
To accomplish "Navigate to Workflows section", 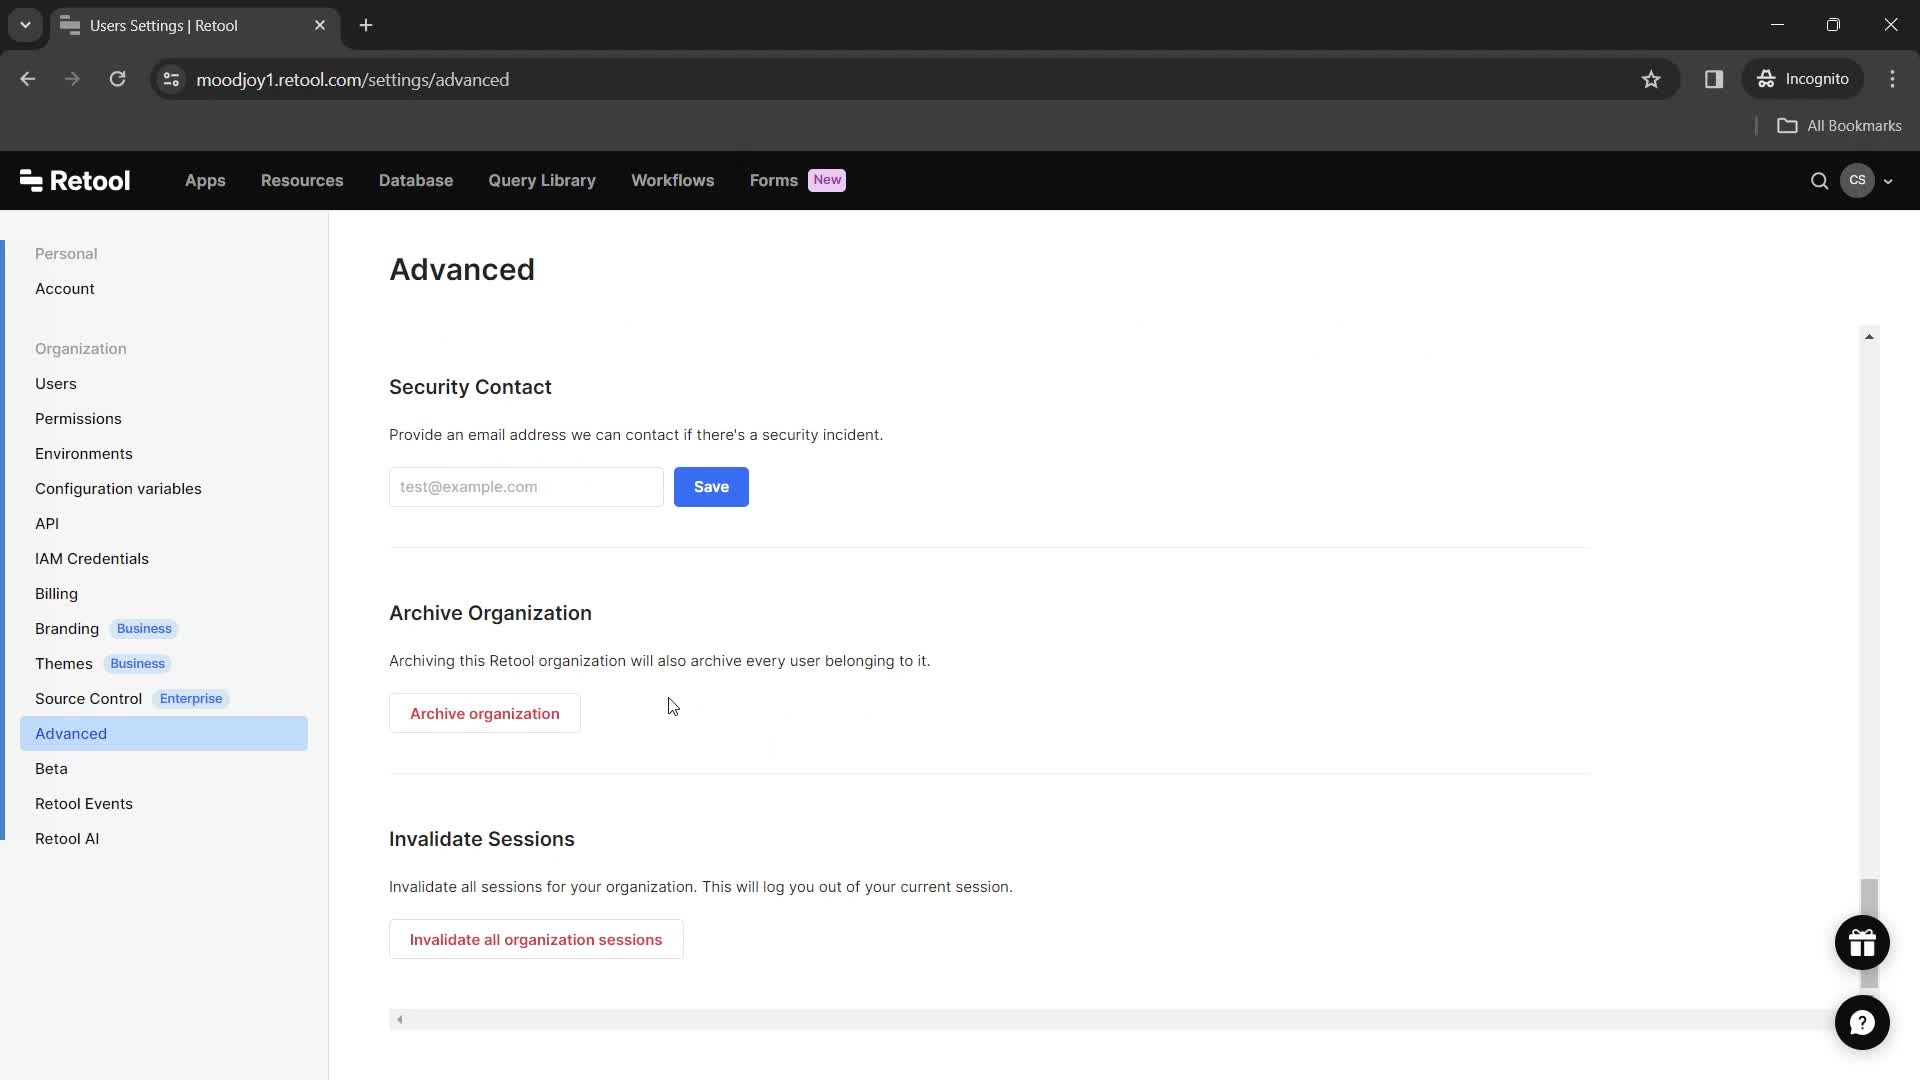I will (x=673, y=179).
